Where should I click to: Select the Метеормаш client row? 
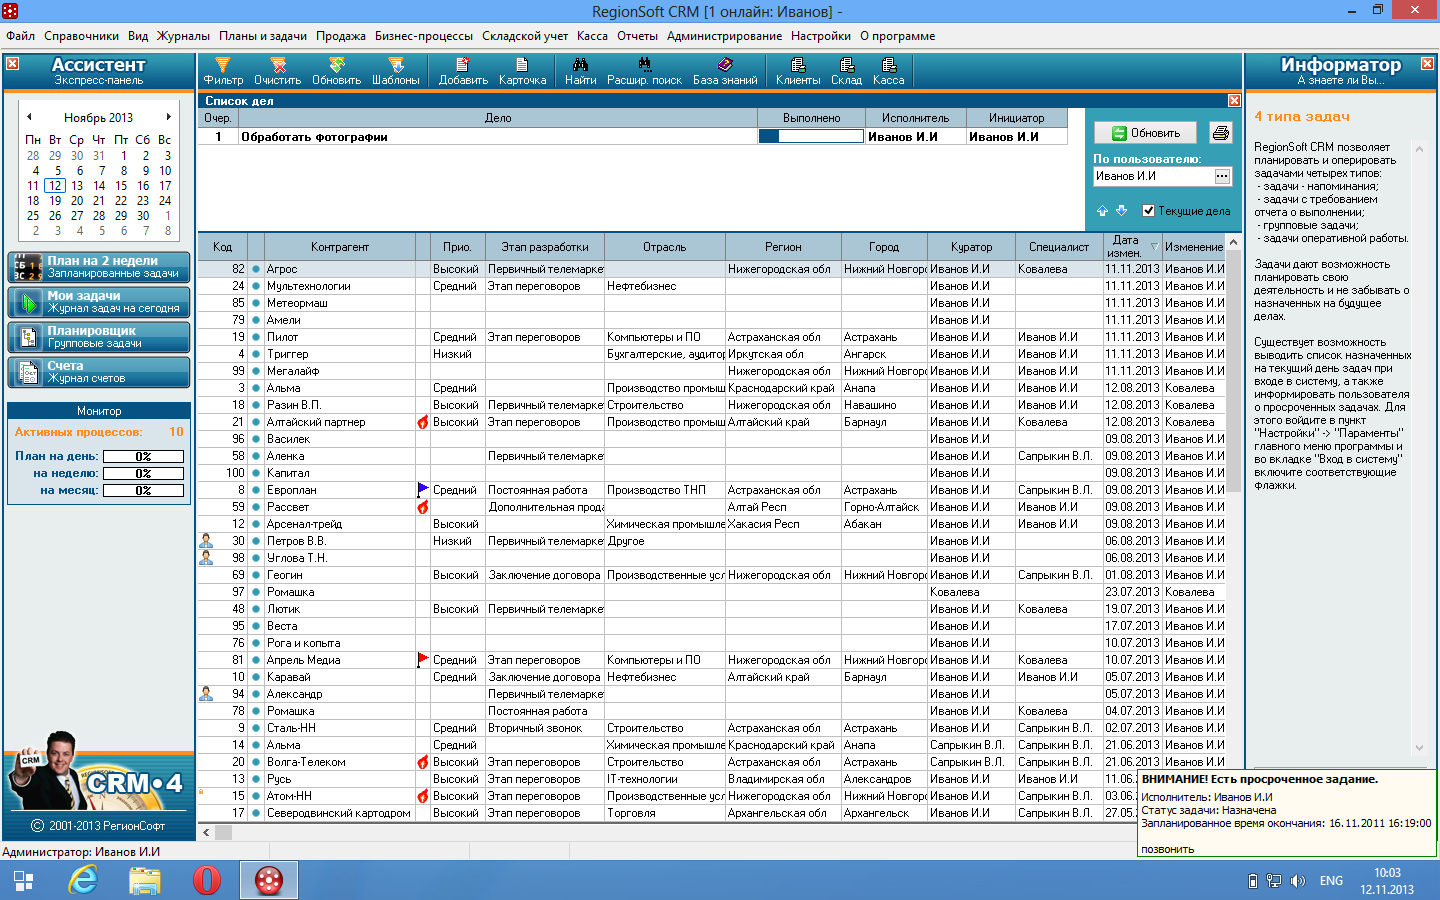pos(711,303)
